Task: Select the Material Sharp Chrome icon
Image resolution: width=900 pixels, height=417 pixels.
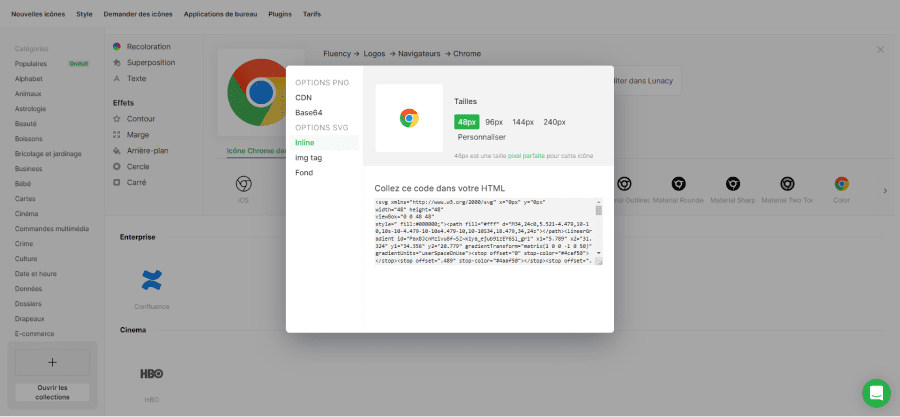Action: pyautogui.click(x=732, y=190)
